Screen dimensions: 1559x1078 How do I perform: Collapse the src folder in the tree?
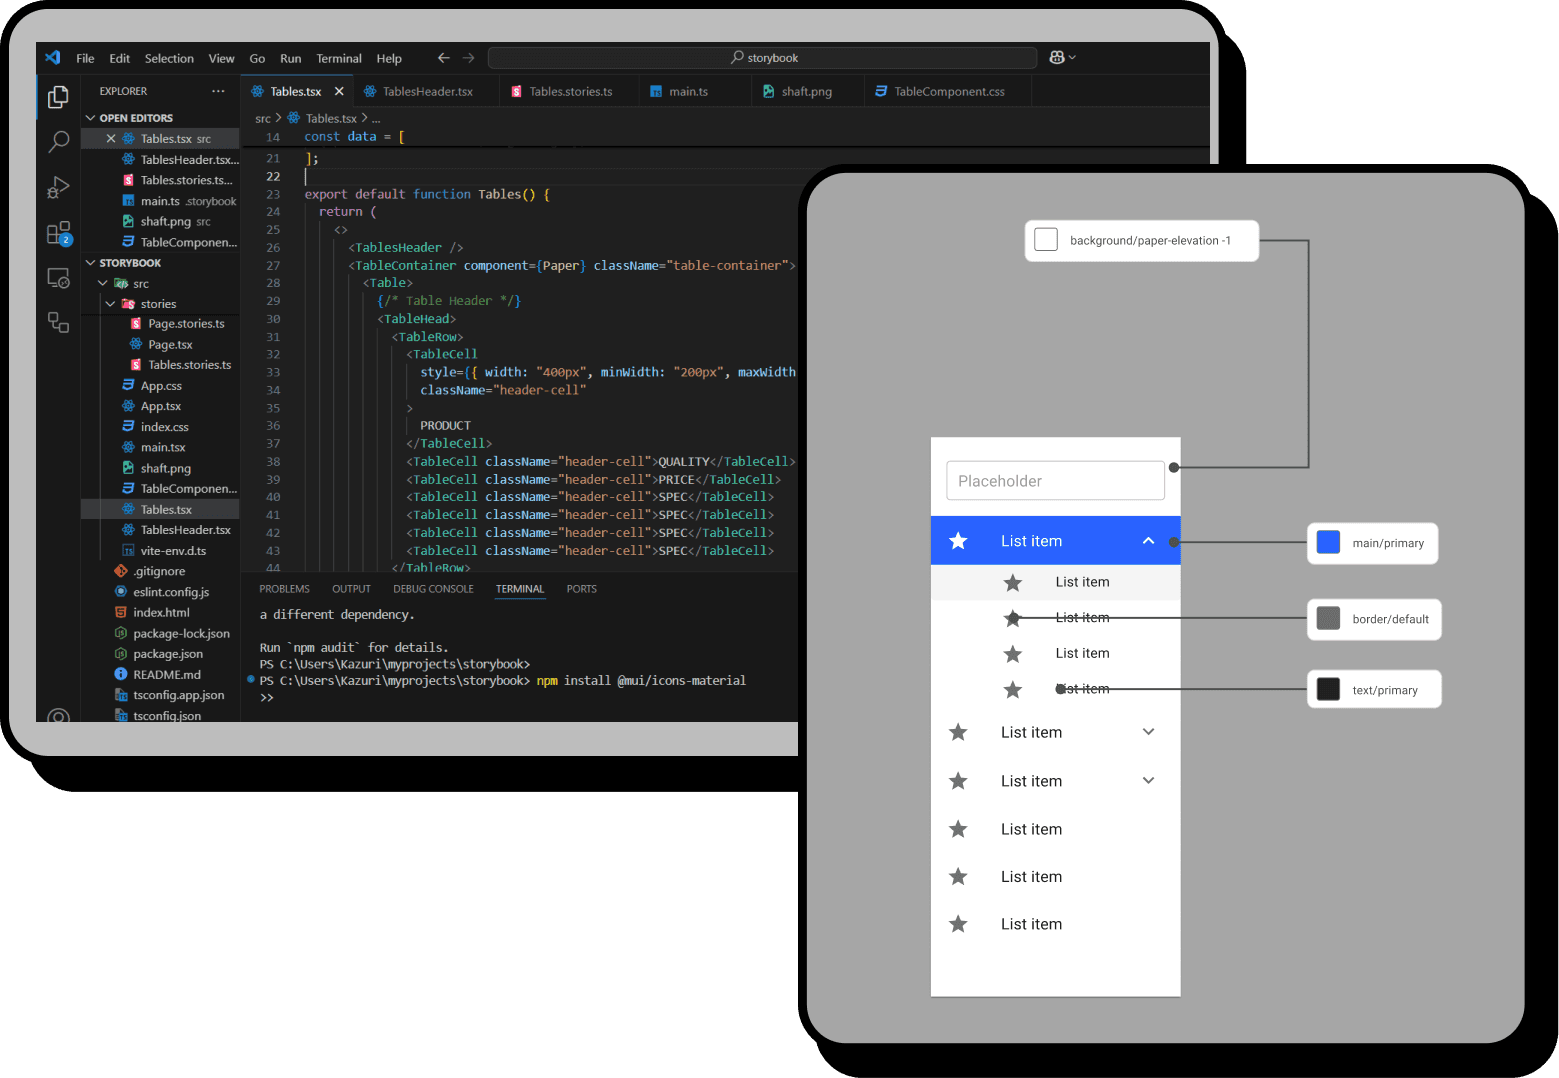tap(103, 284)
